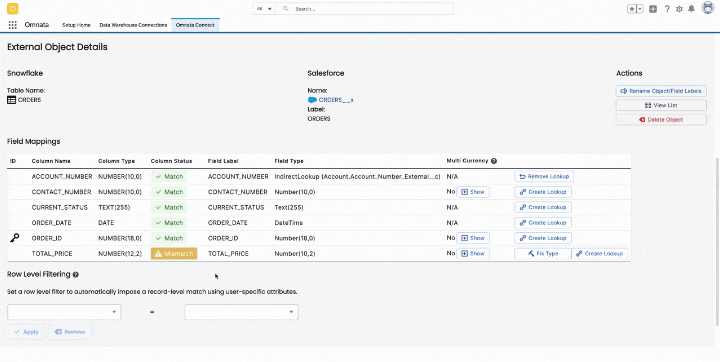Click Show for TOTAL_PRICE multi currency
Viewport: 720px width, 362px height.
coord(472,254)
